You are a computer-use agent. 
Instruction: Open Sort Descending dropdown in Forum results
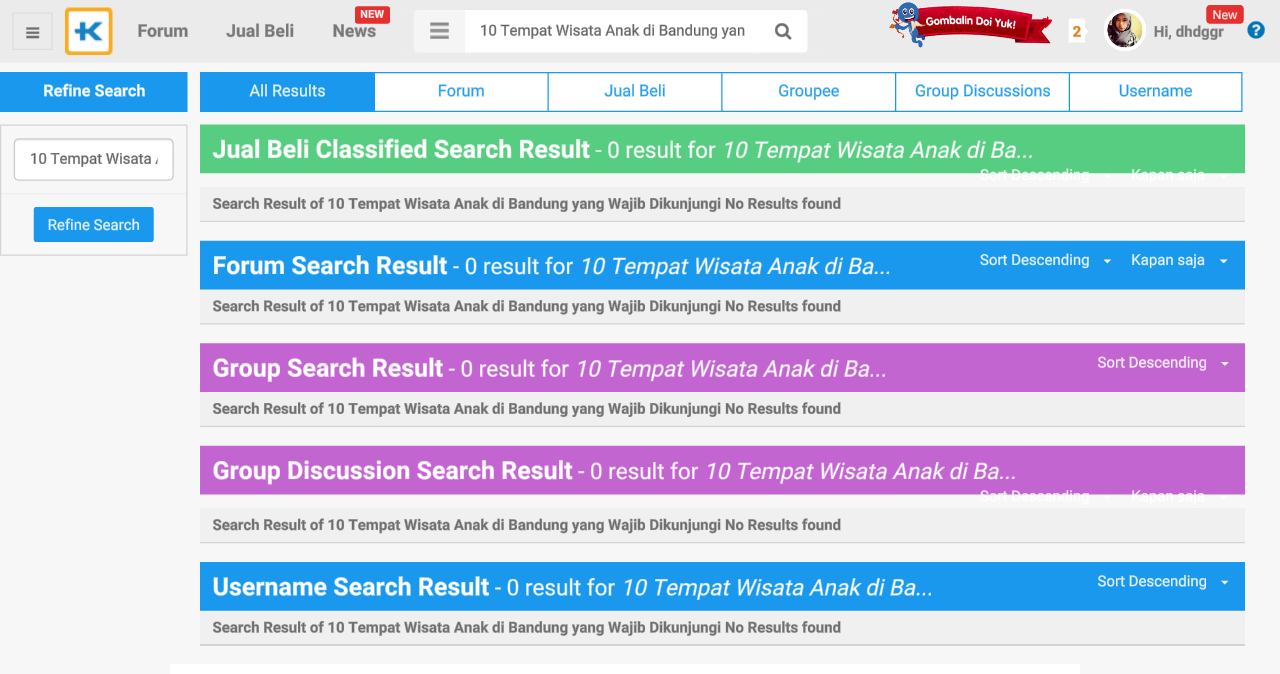(x=1046, y=260)
